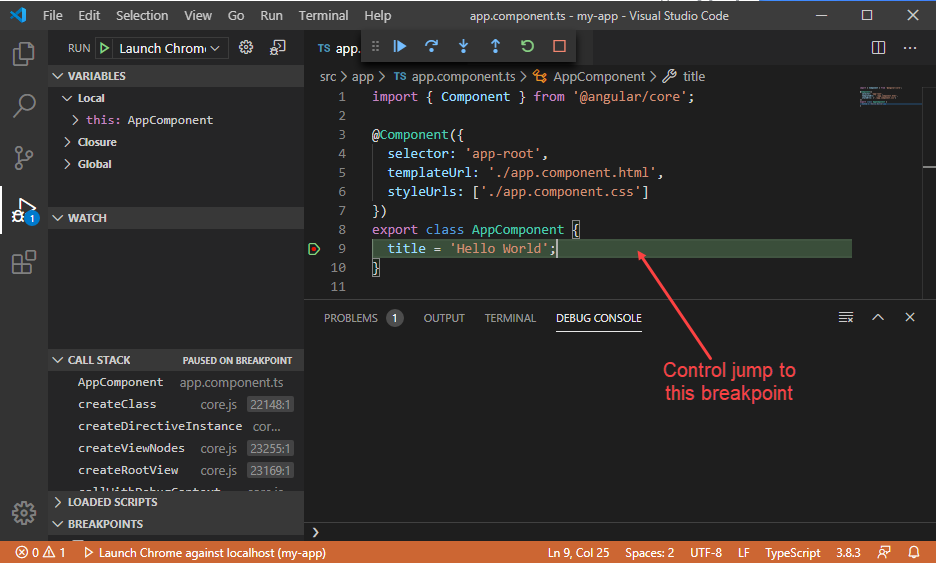Step over in the debug toolbar
This screenshot has width=936, height=563.
tap(432, 46)
